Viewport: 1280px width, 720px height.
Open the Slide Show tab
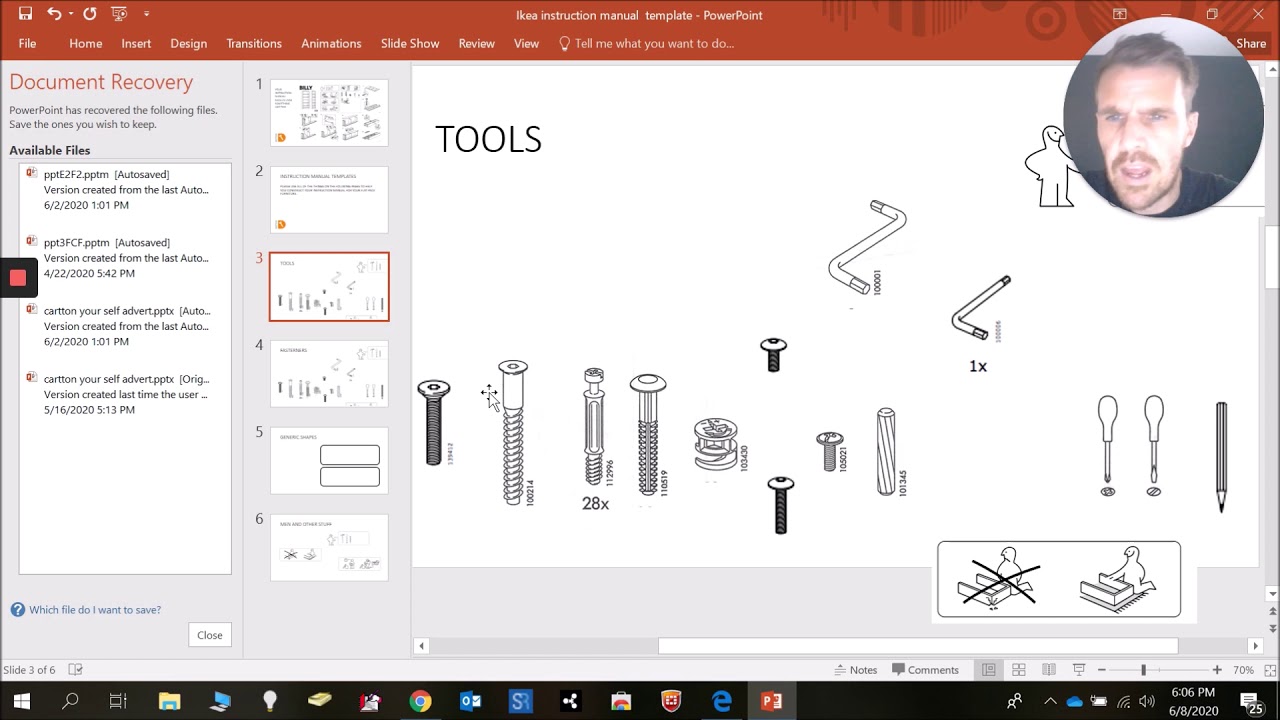coord(410,43)
